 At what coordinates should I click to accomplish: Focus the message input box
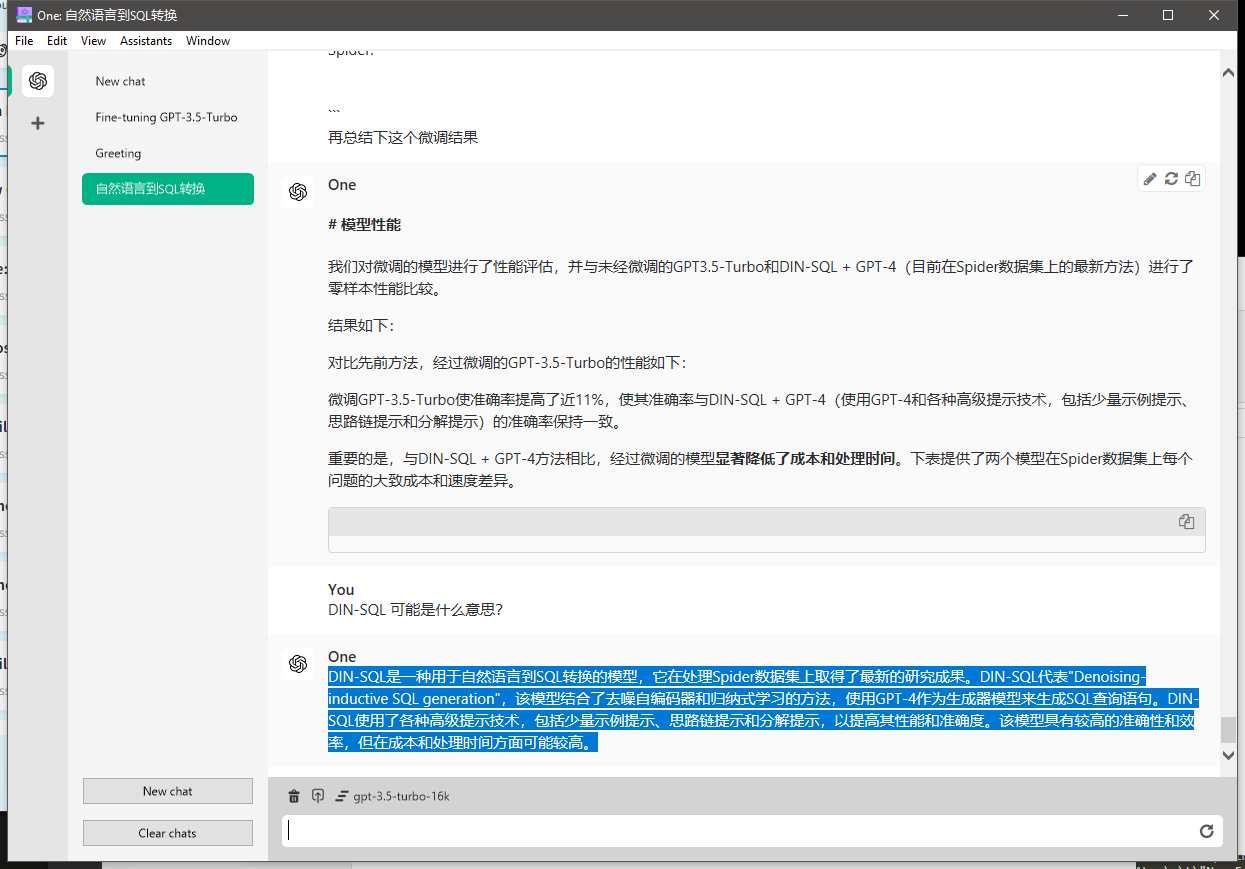[x=739, y=831]
